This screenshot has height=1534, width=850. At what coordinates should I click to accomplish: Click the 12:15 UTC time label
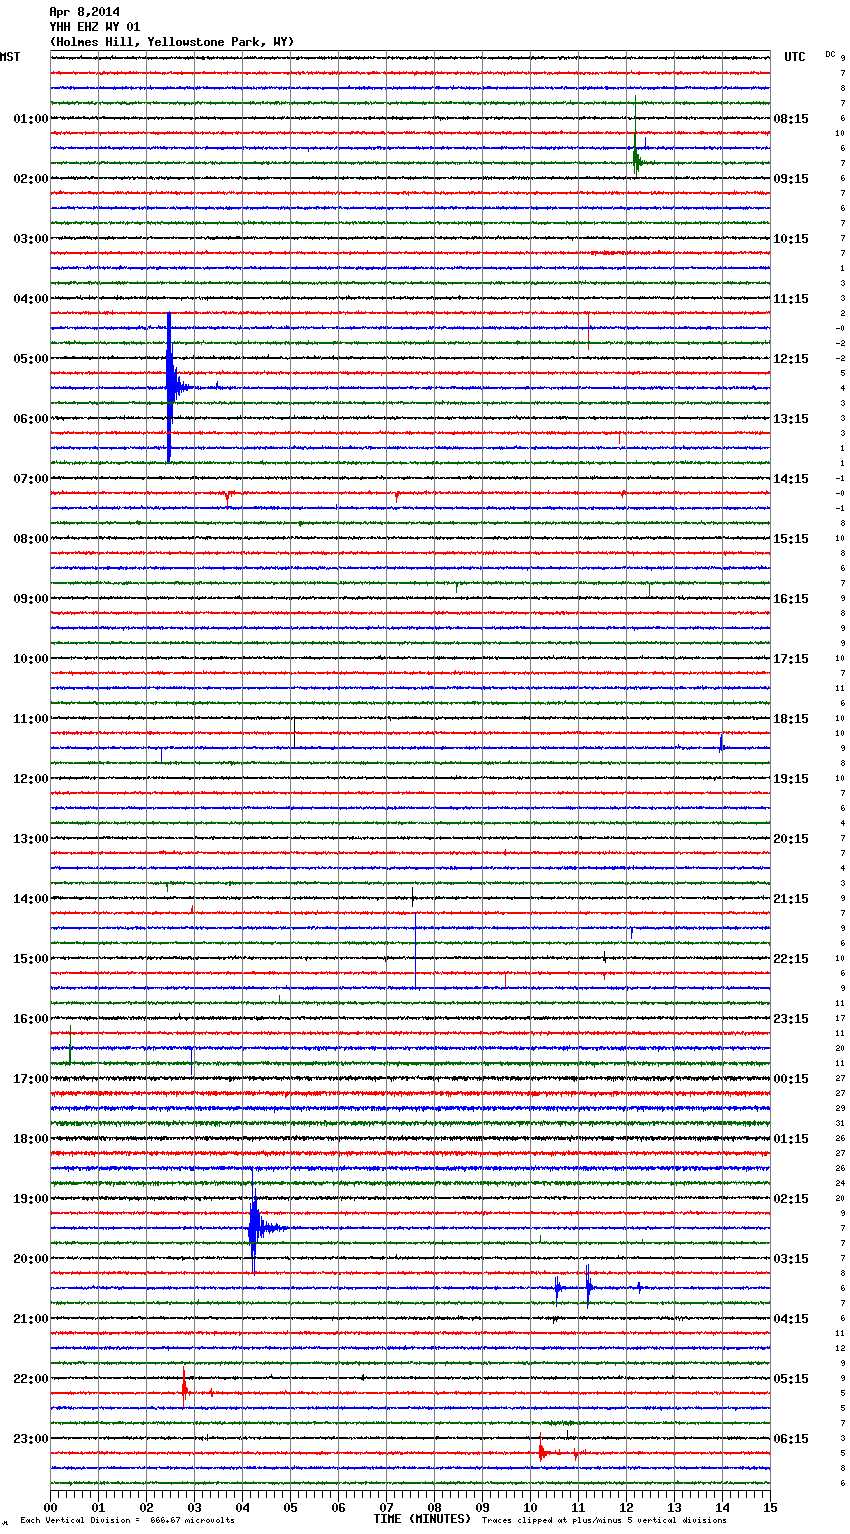[791, 359]
